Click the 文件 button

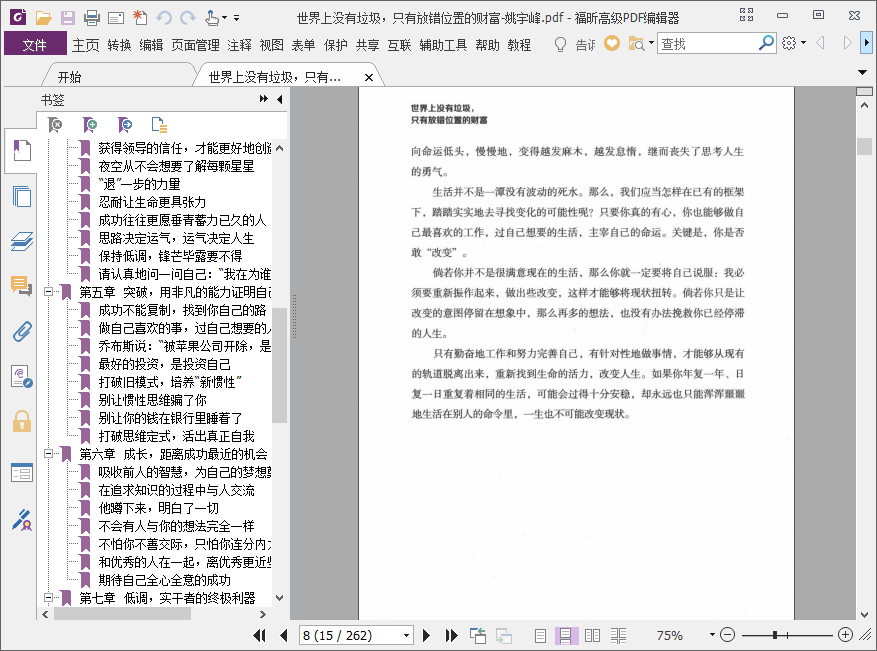coord(34,45)
